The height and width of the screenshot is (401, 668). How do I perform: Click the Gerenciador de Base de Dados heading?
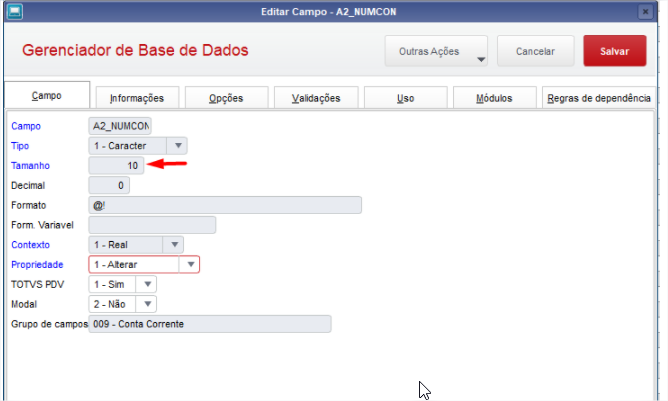[135, 50]
